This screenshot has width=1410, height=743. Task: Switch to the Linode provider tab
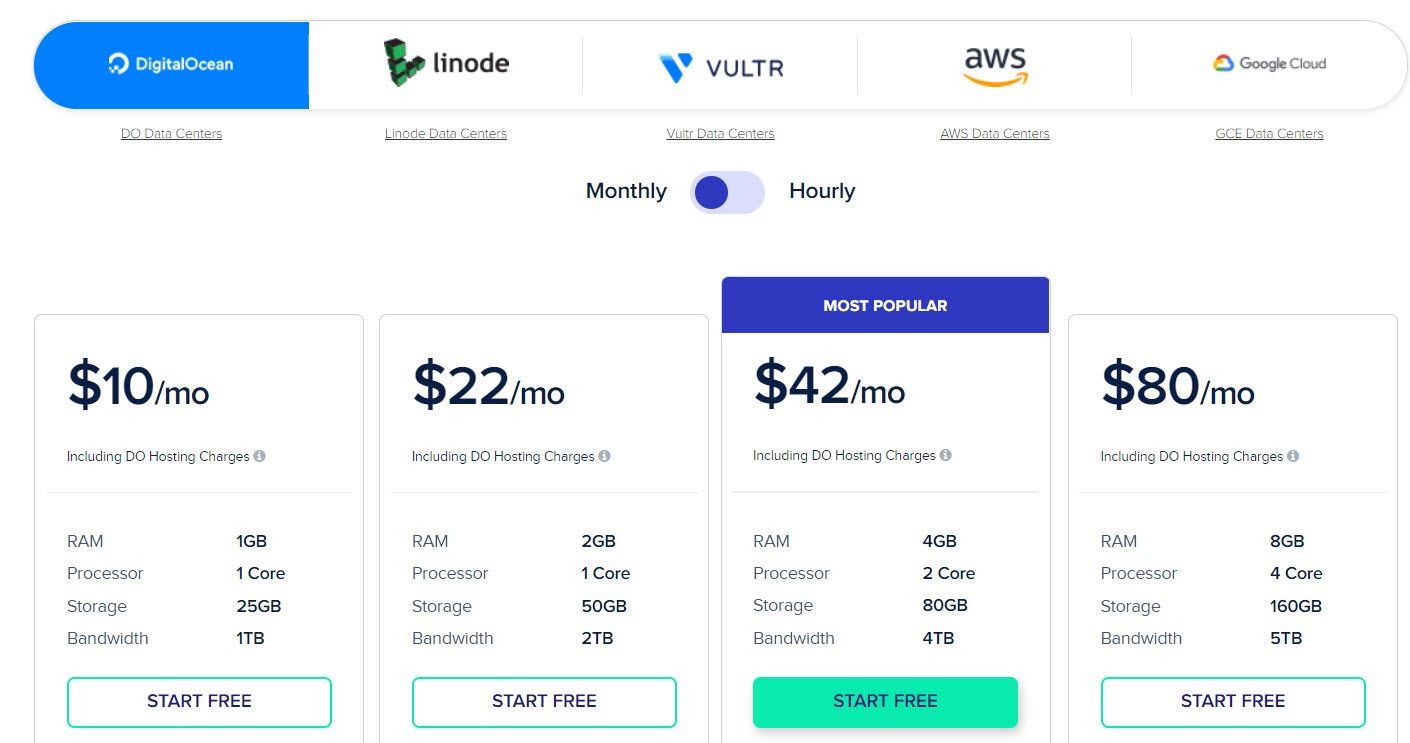point(446,63)
